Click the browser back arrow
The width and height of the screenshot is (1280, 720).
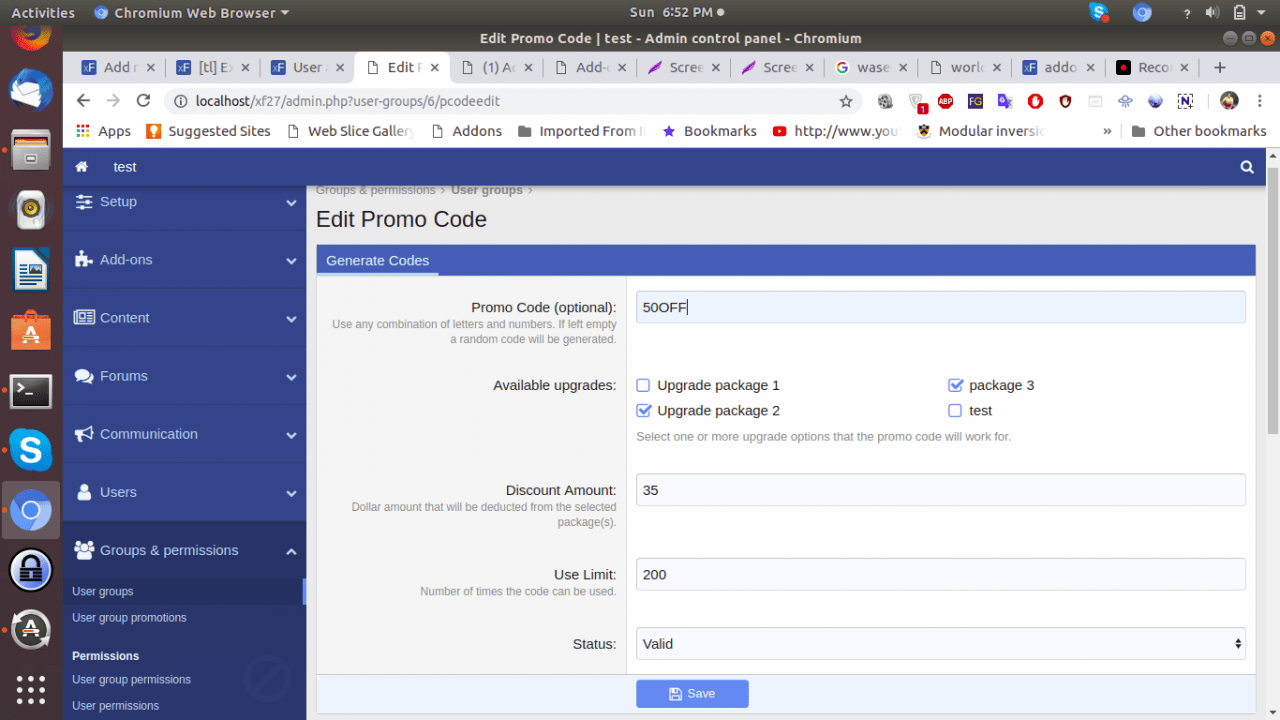coord(83,101)
